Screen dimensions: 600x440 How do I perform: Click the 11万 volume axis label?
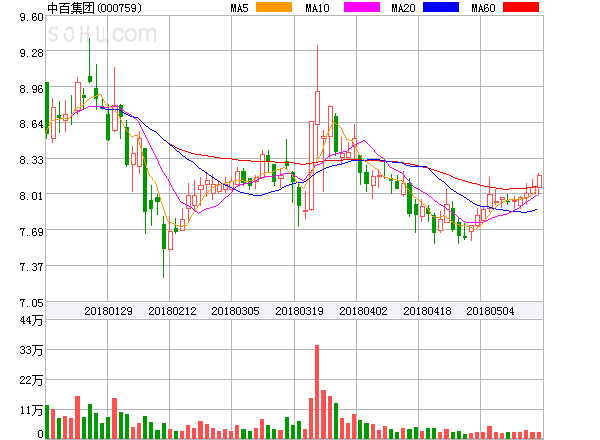pyautogui.click(x=31, y=410)
